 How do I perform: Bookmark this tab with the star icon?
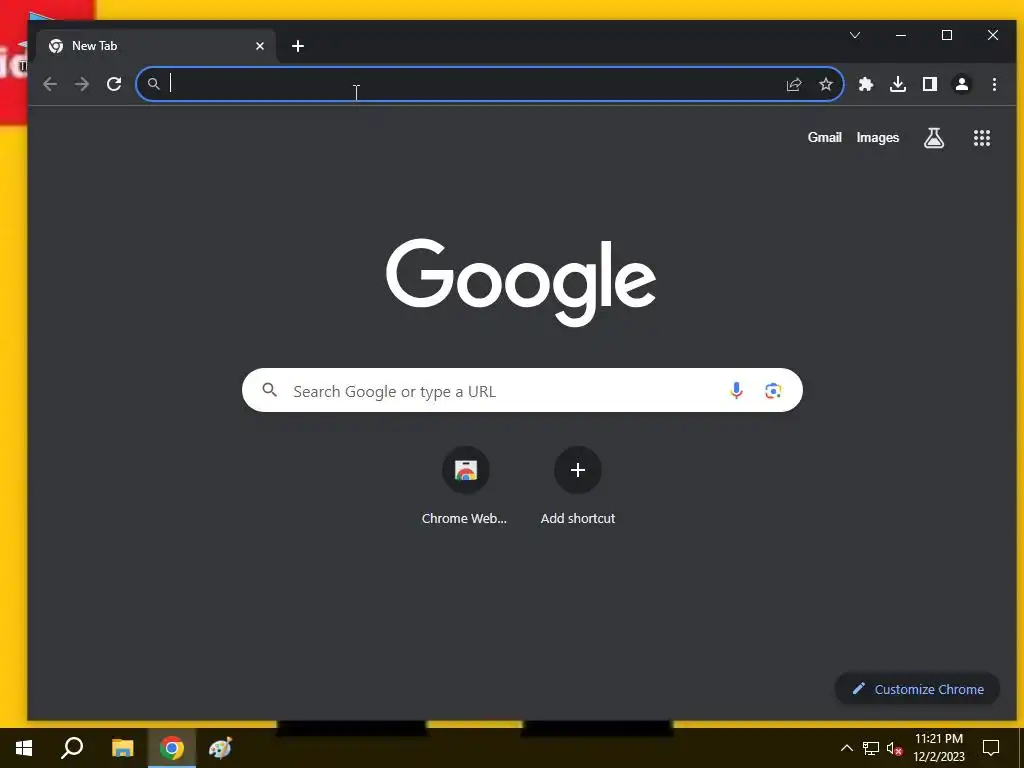[825, 84]
